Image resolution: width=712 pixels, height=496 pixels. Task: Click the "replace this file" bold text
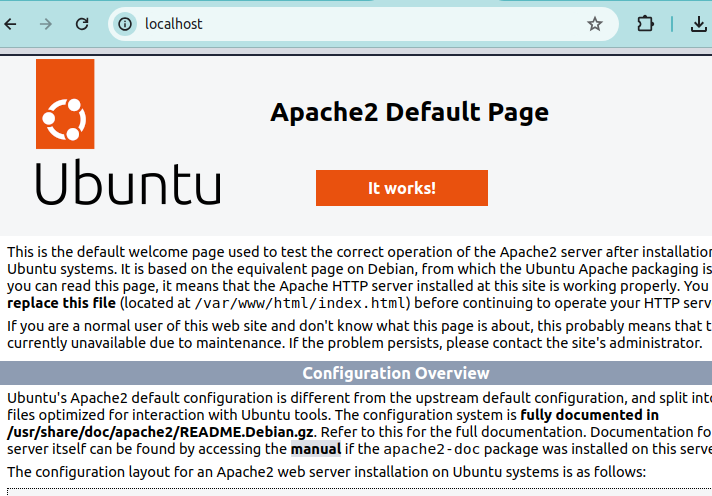click(61, 303)
